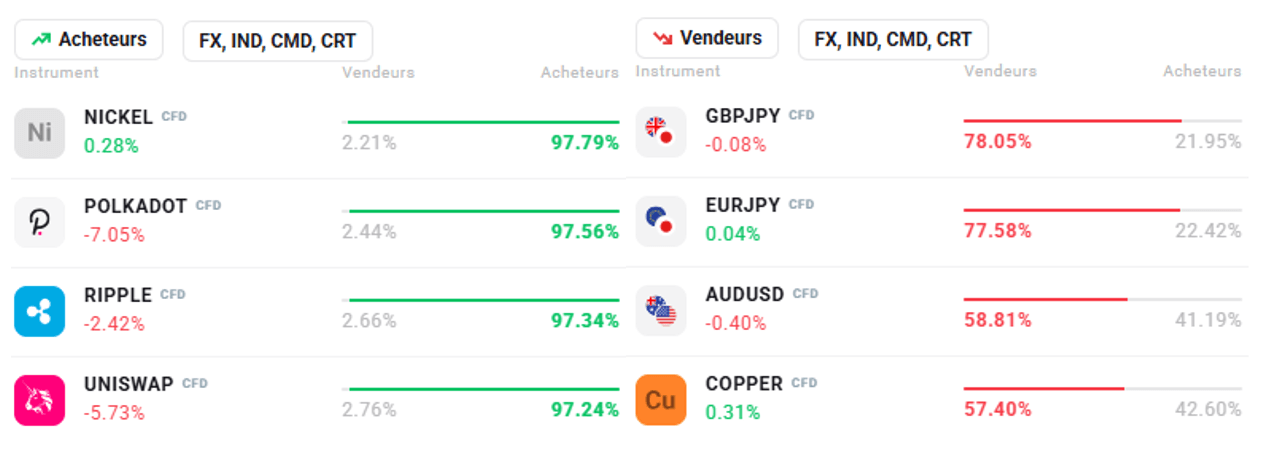Click the AUDUSD flag pair icon
This screenshot has height=455, width=1270.
pos(660,310)
